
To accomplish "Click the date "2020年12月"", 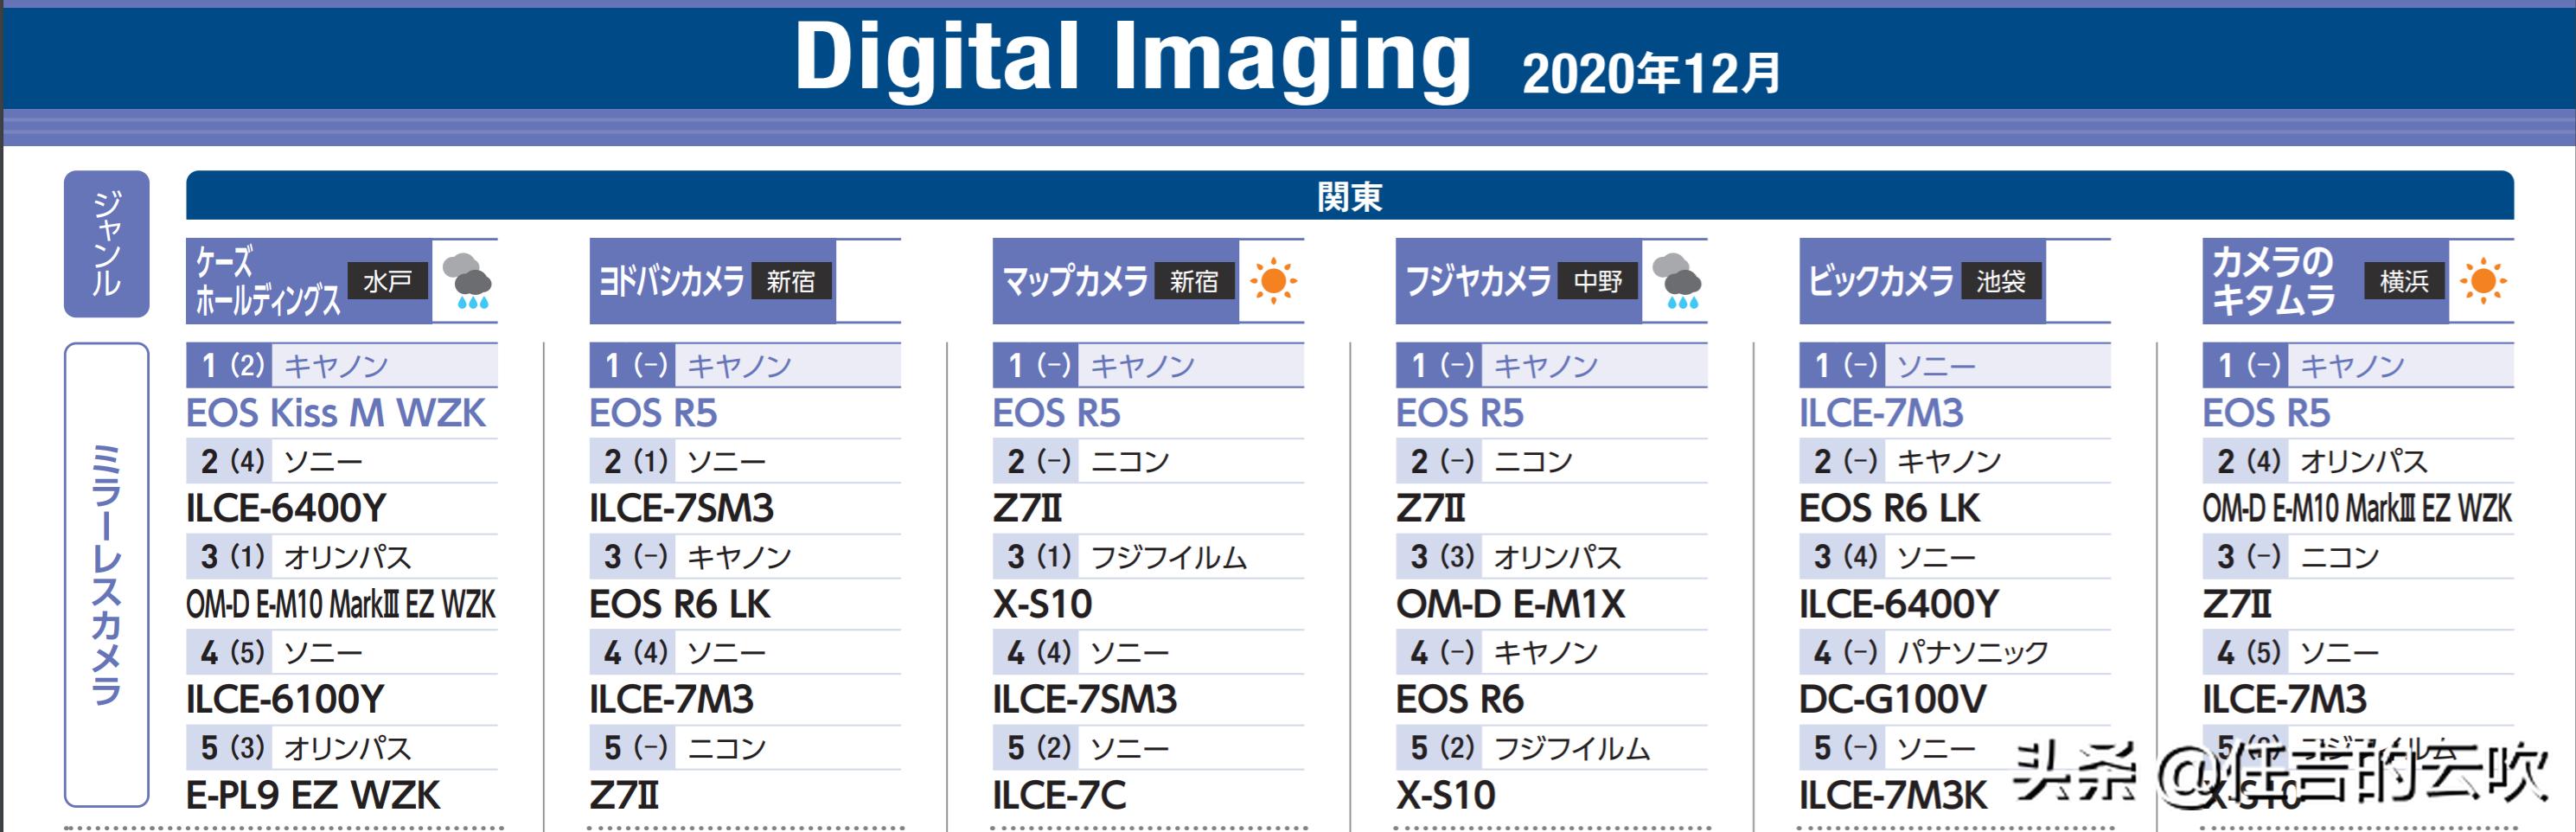I will 1651,73.
